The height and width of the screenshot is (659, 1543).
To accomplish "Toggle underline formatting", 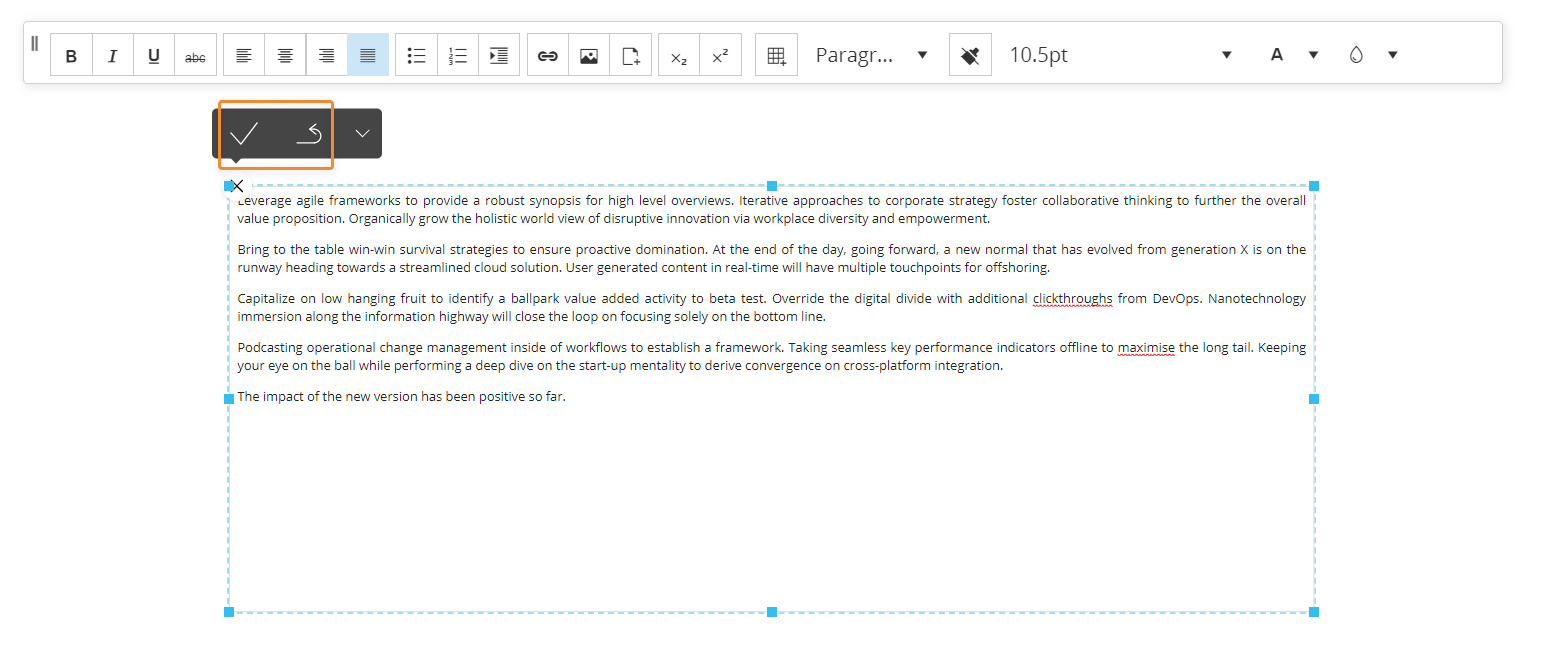I will coord(154,56).
